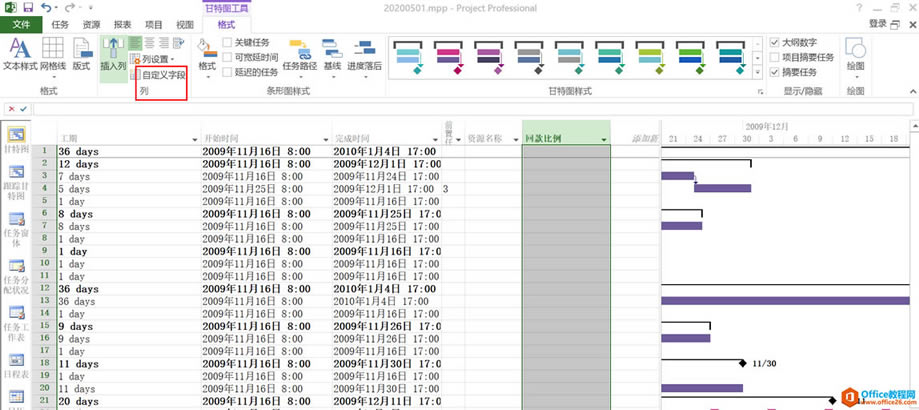The width and height of the screenshot is (919, 410).
Task: Expand the Gantt style gallery more arrow
Action: pos(757,72)
